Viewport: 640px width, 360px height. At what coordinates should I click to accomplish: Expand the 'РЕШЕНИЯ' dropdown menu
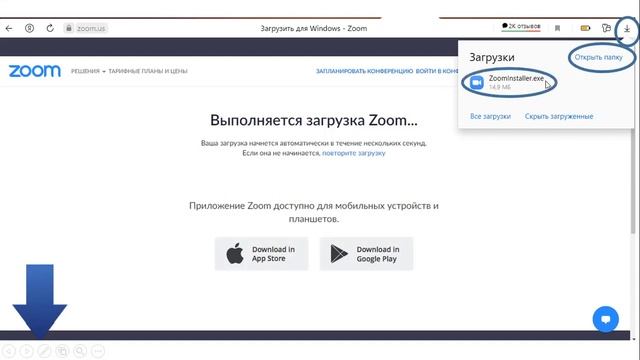tap(88, 71)
